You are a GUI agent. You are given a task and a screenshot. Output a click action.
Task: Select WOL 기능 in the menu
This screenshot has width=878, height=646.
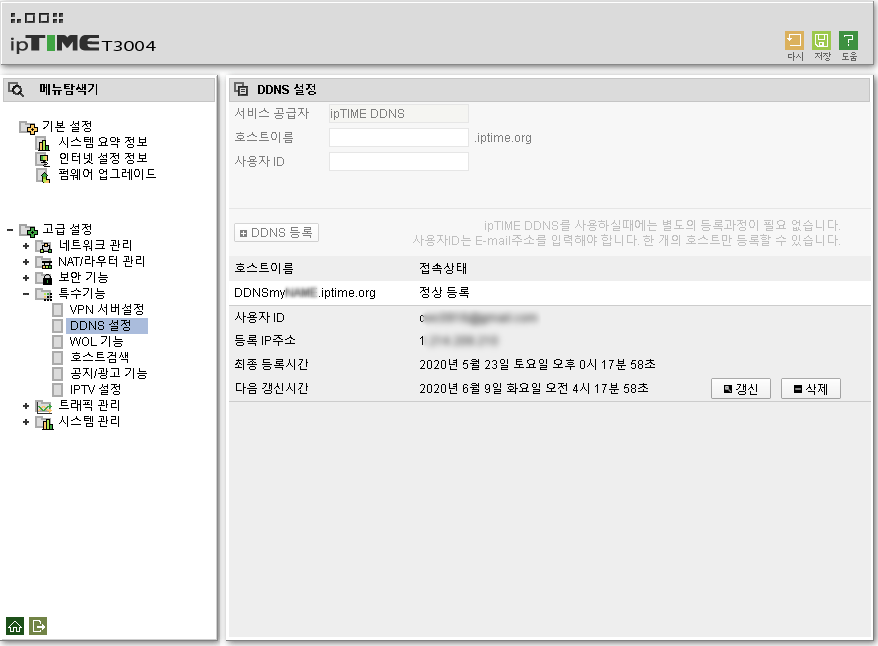click(x=96, y=341)
